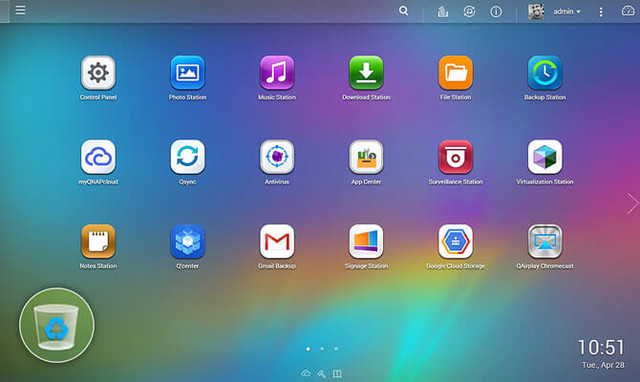
Task: Expand the admin user dropdown
Action: click(567, 11)
